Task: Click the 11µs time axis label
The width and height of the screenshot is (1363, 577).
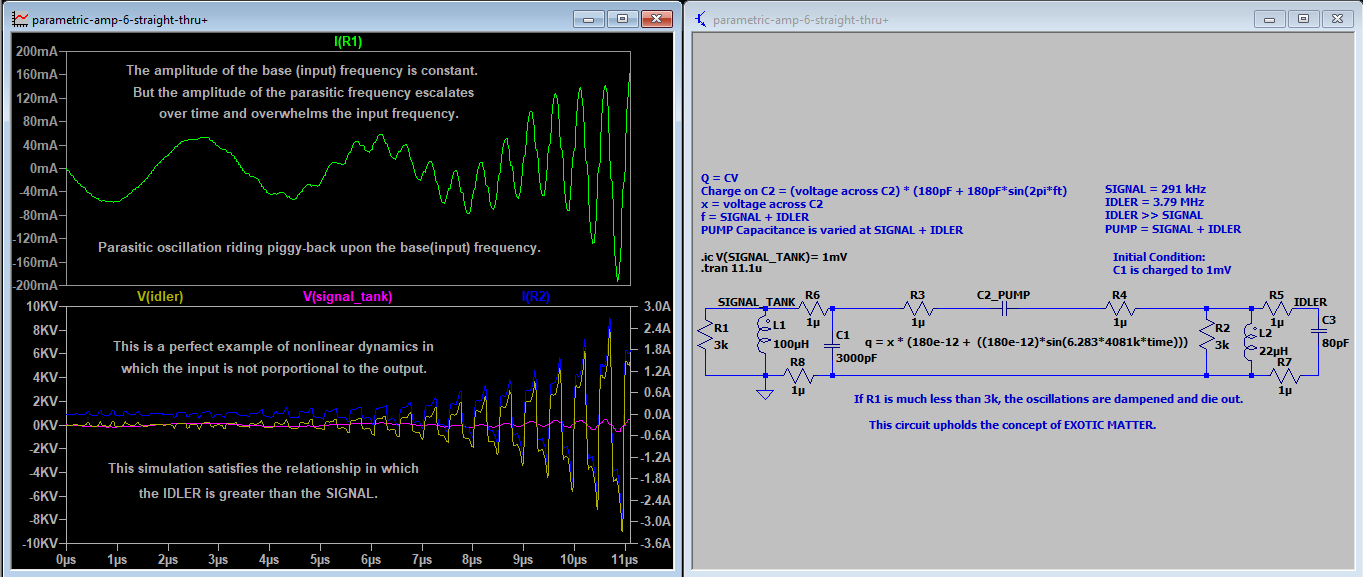Action: [x=625, y=560]
